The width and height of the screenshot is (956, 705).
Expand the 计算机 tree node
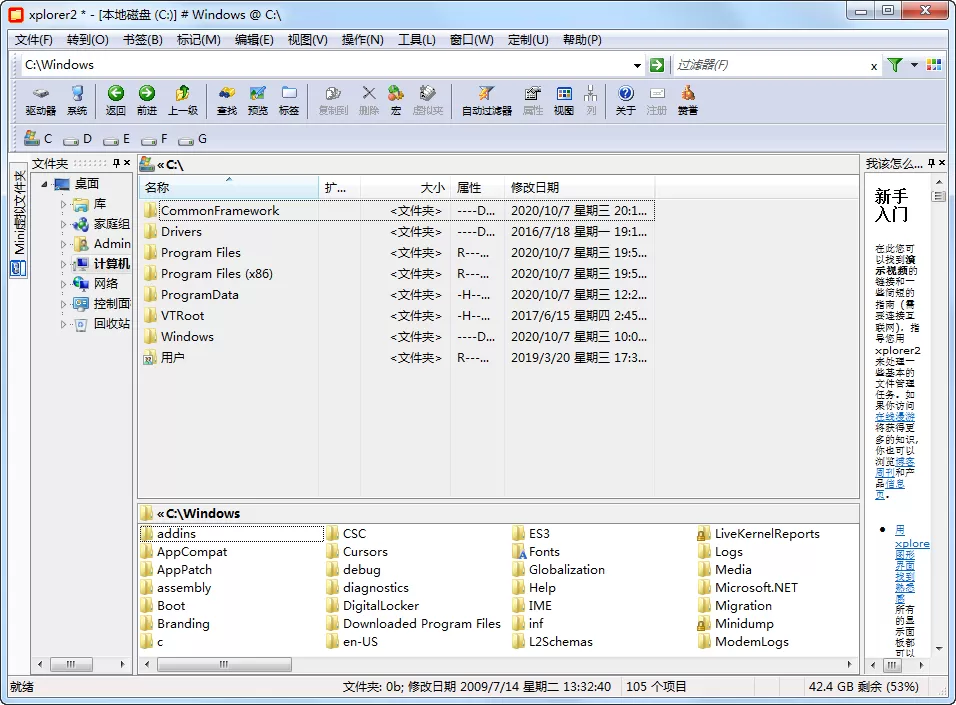pos(63,263)
